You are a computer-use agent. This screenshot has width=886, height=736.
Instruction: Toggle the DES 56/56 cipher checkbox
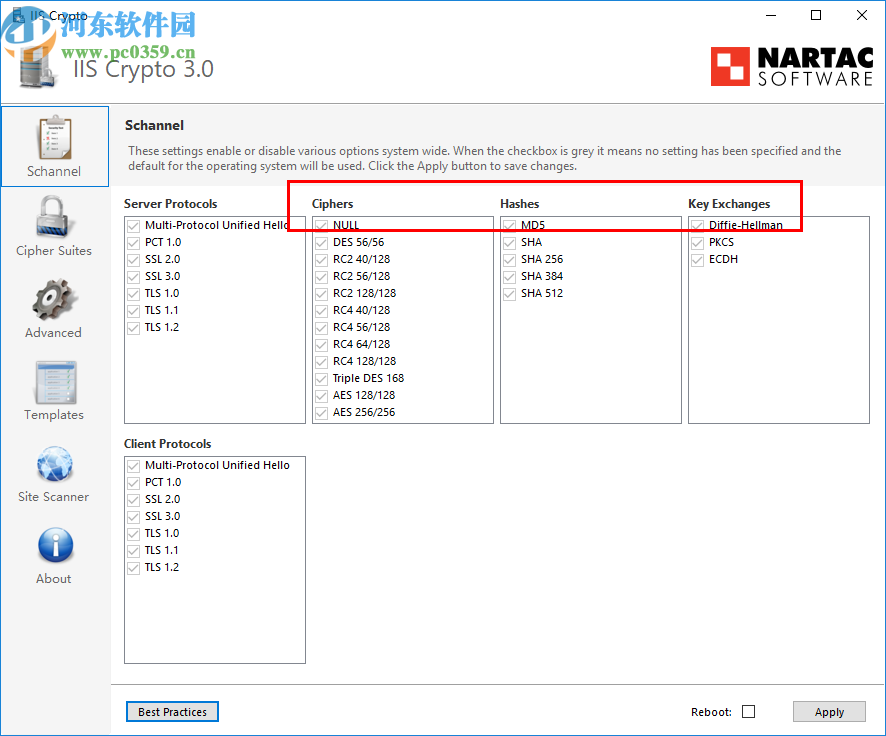click(322, 243)
